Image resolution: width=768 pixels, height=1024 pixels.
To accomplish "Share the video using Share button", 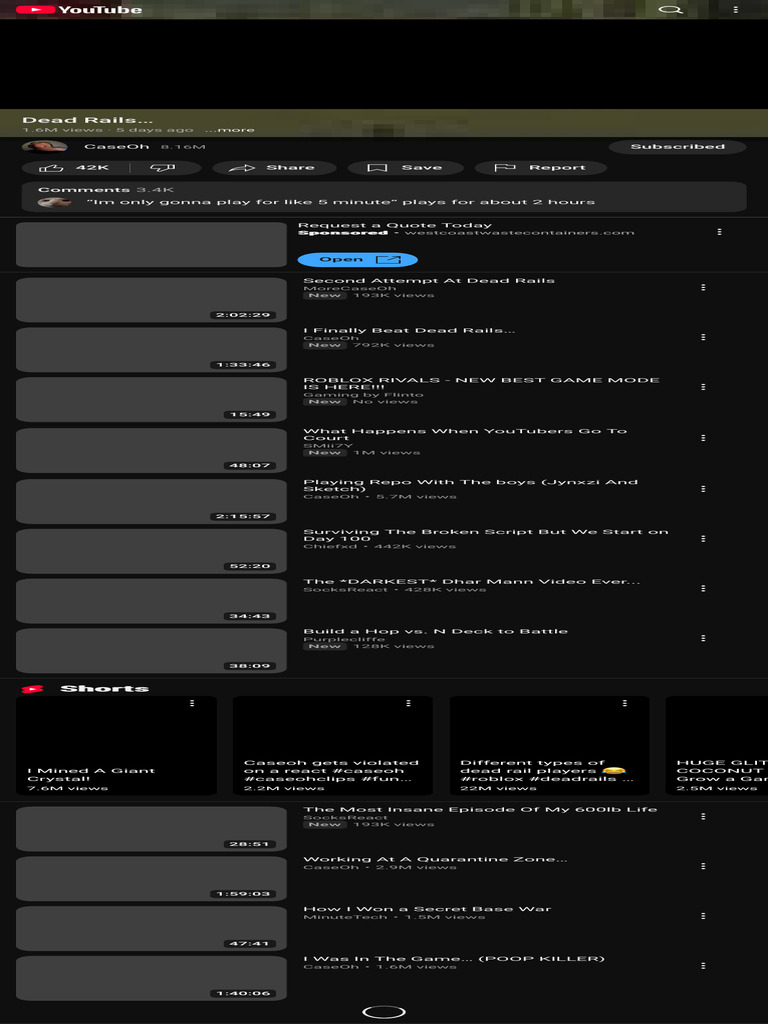I will coord(274,168).
